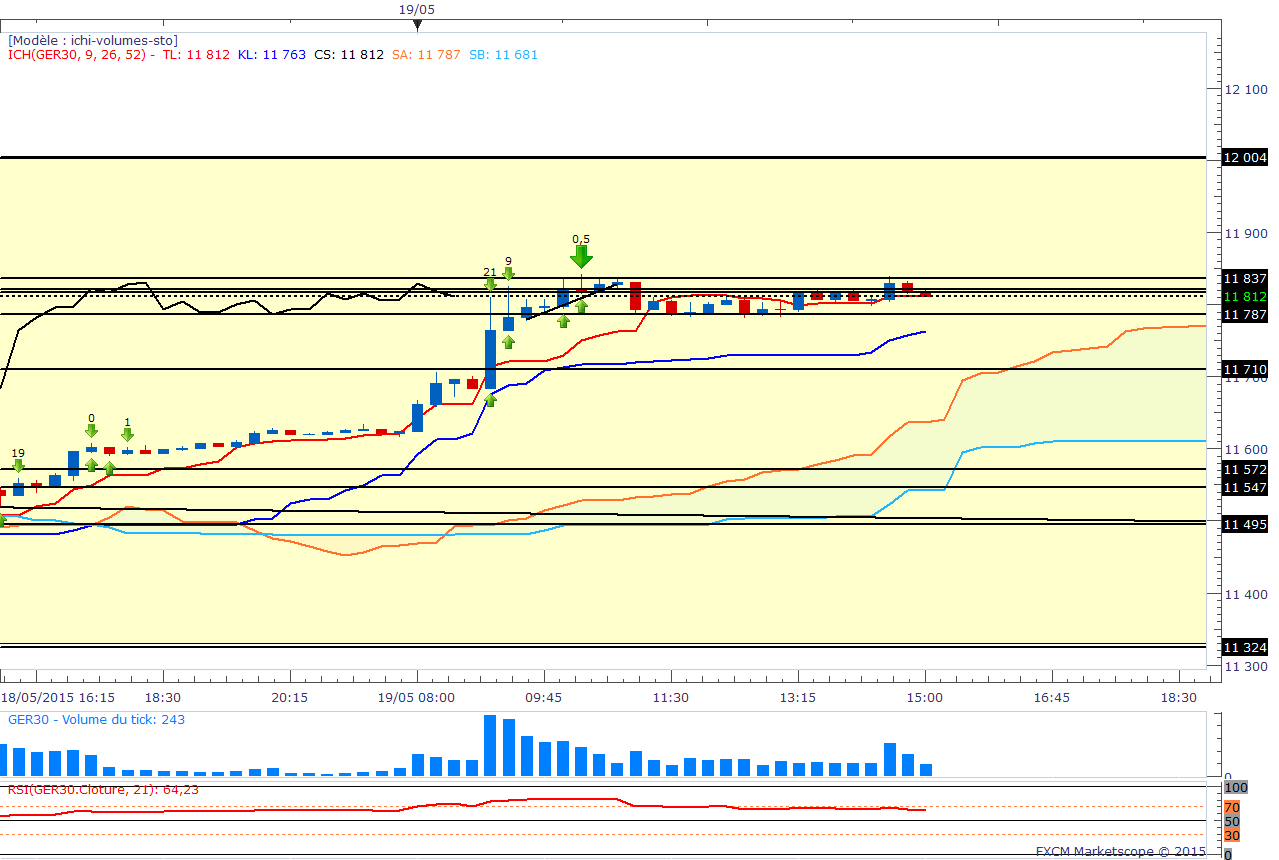
Task: Click the RSI oversold level 30 label
Action: point(1232,835)
